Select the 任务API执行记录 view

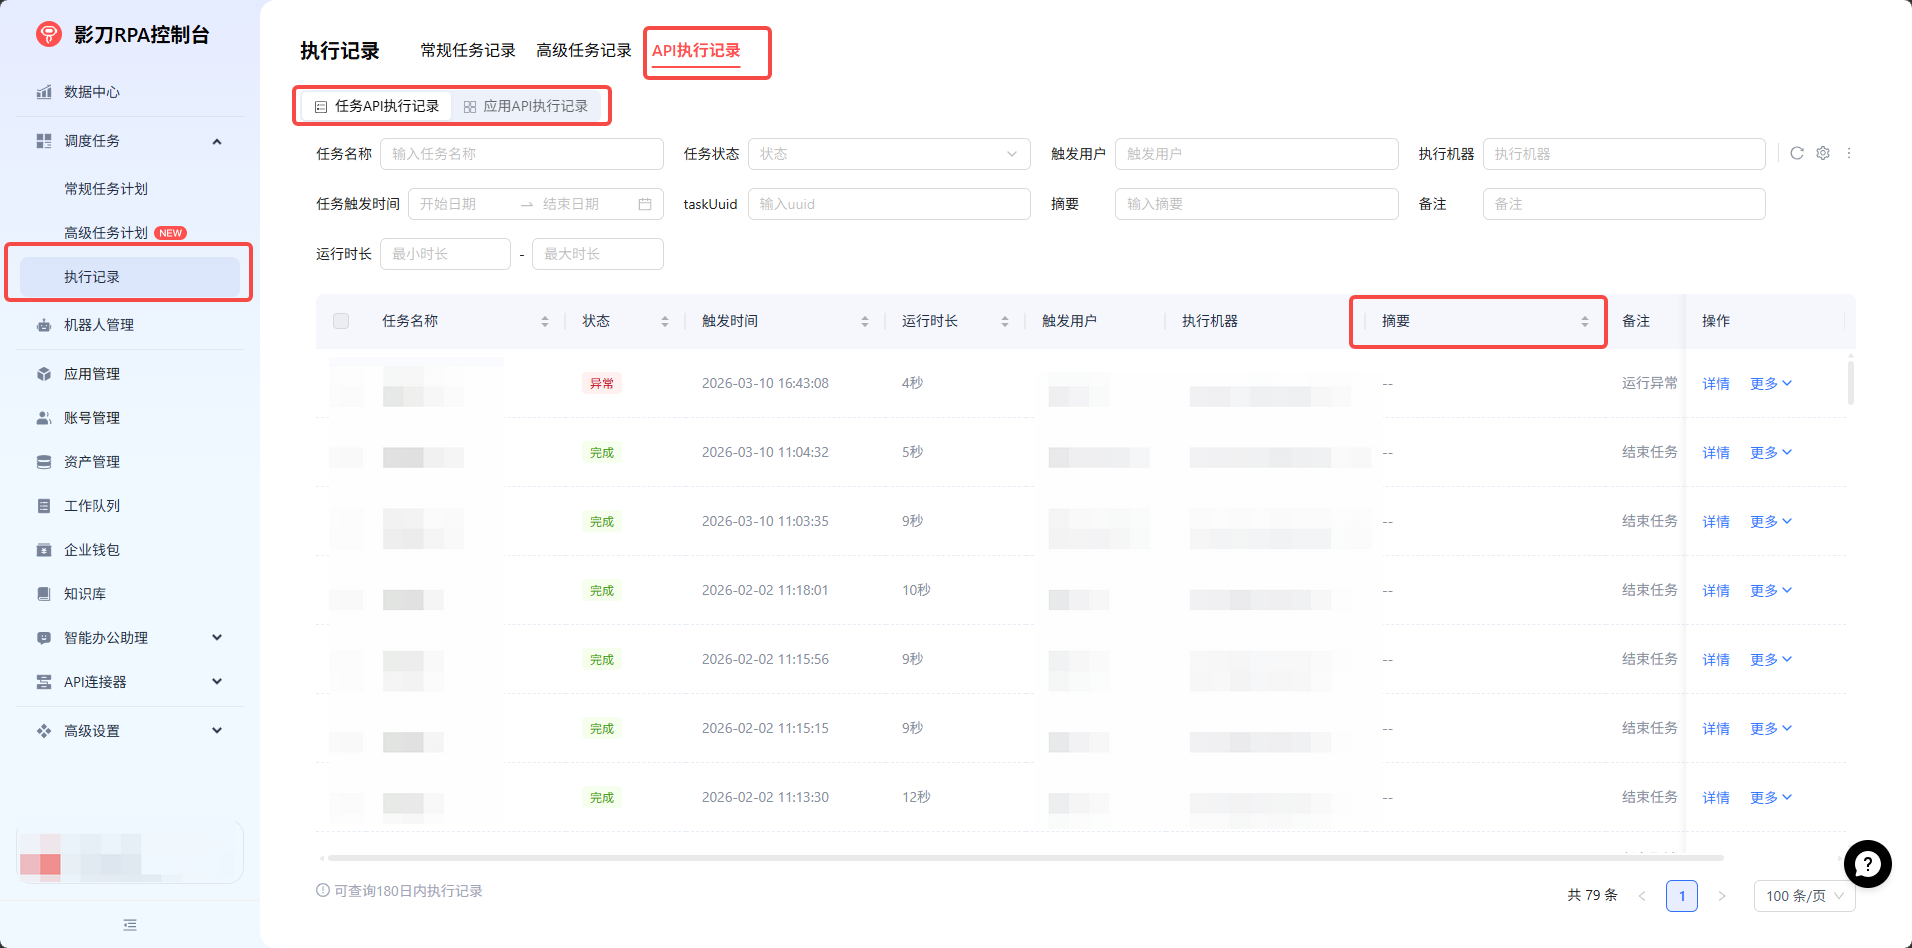click(377, 106)
